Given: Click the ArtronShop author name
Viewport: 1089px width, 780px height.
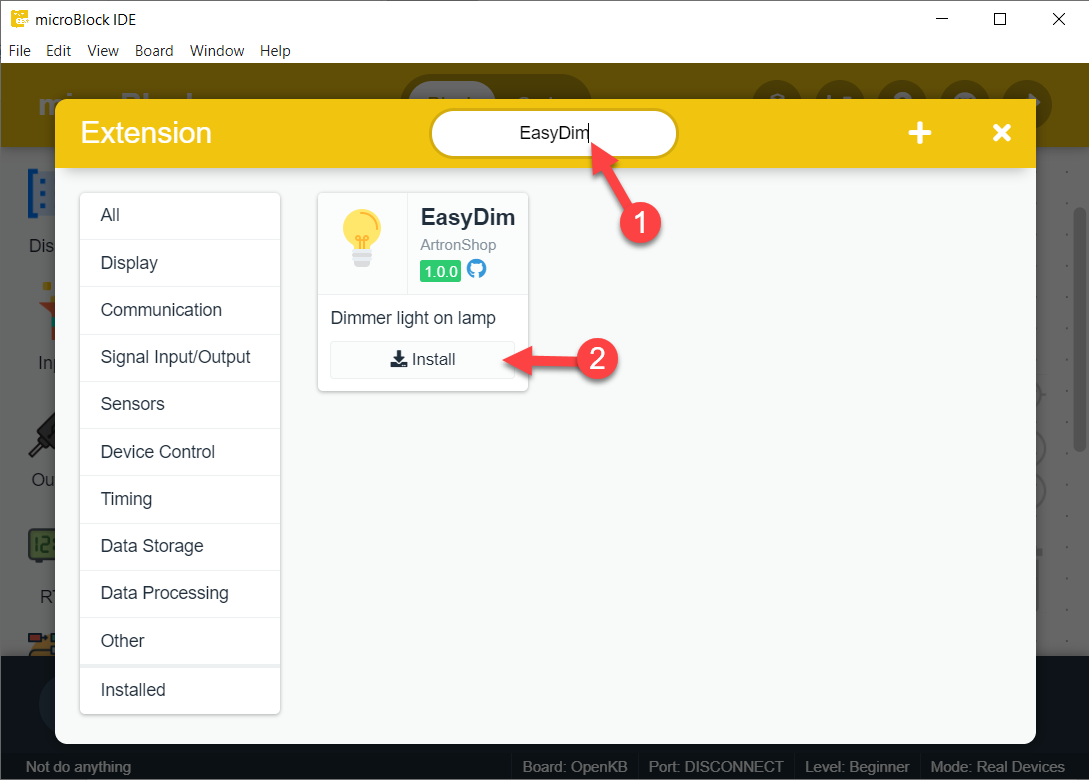Looking at the screenshot, I should pos(458,245).
